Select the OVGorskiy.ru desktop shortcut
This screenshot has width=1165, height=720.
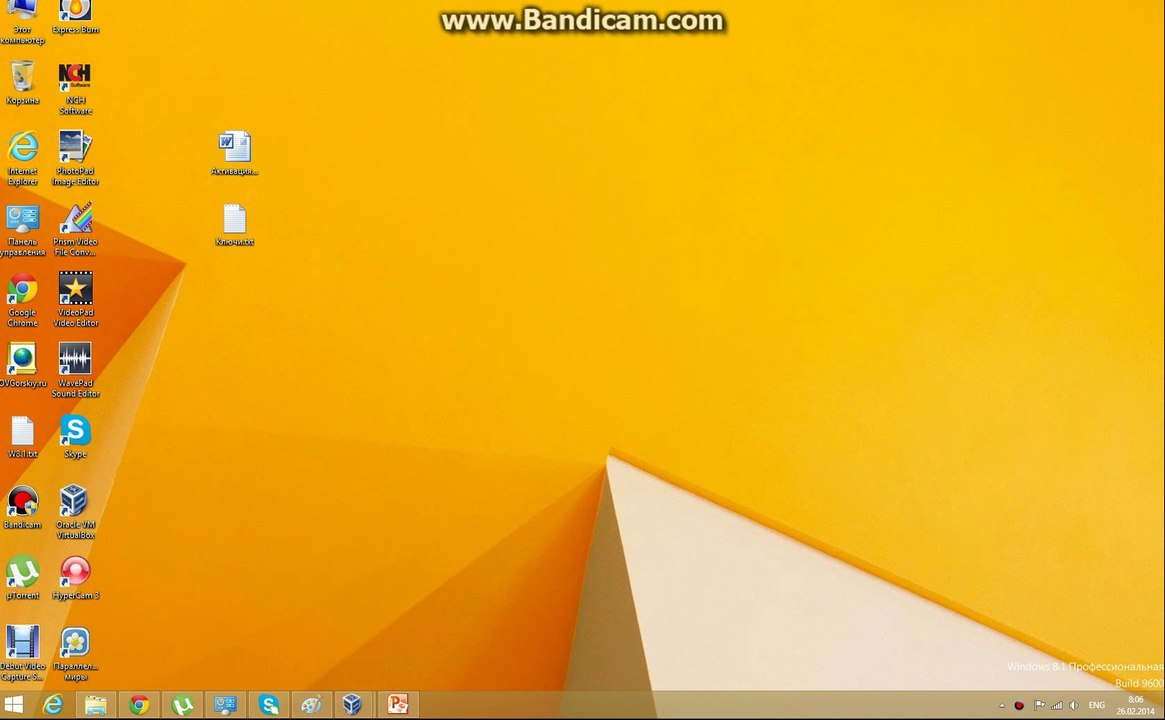coord(22,366)
